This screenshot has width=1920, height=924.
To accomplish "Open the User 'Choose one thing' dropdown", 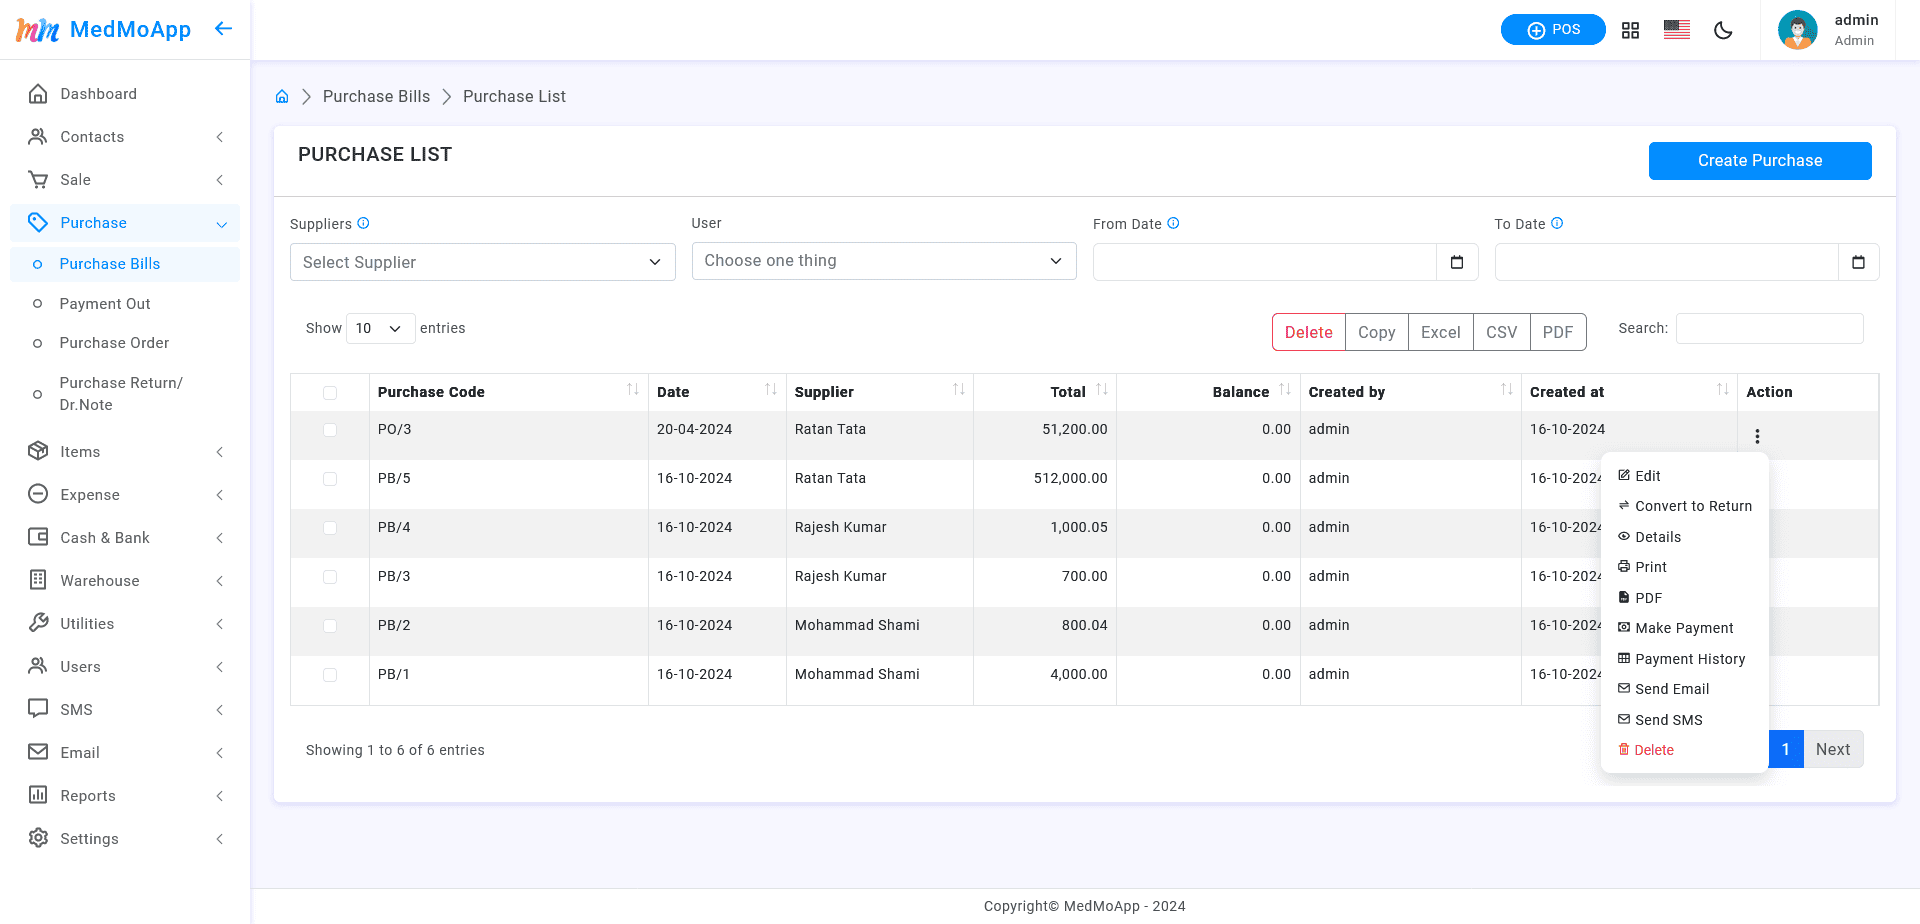I will [883, 261].
